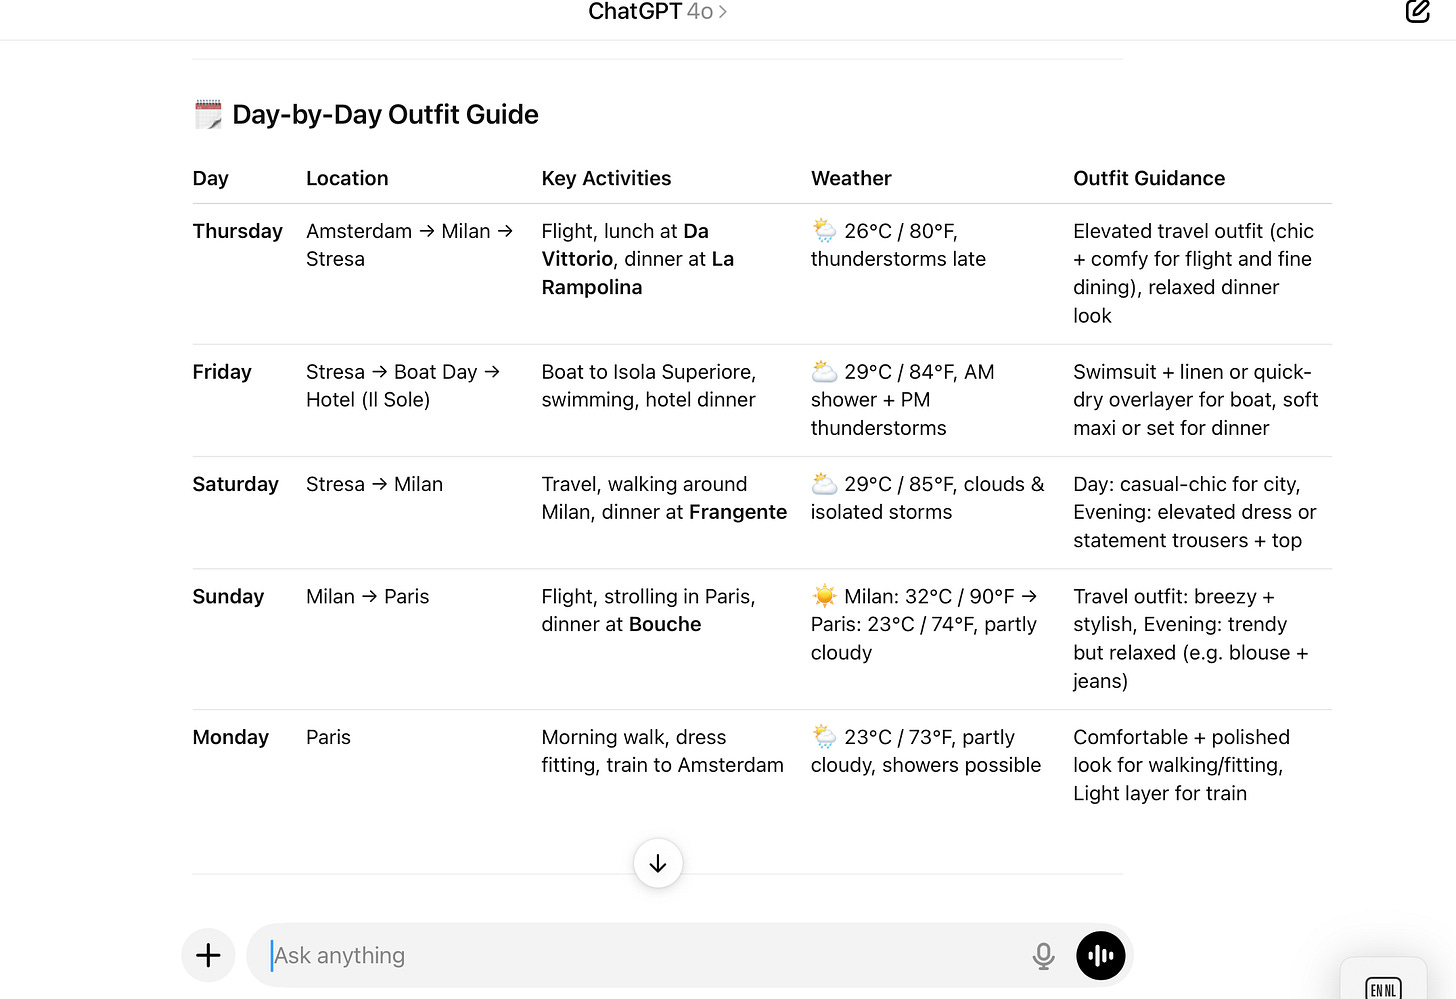The image size is (1456, 999).
Task: Click the dinner at Bouche activity cell
Action: pos(648,611)
